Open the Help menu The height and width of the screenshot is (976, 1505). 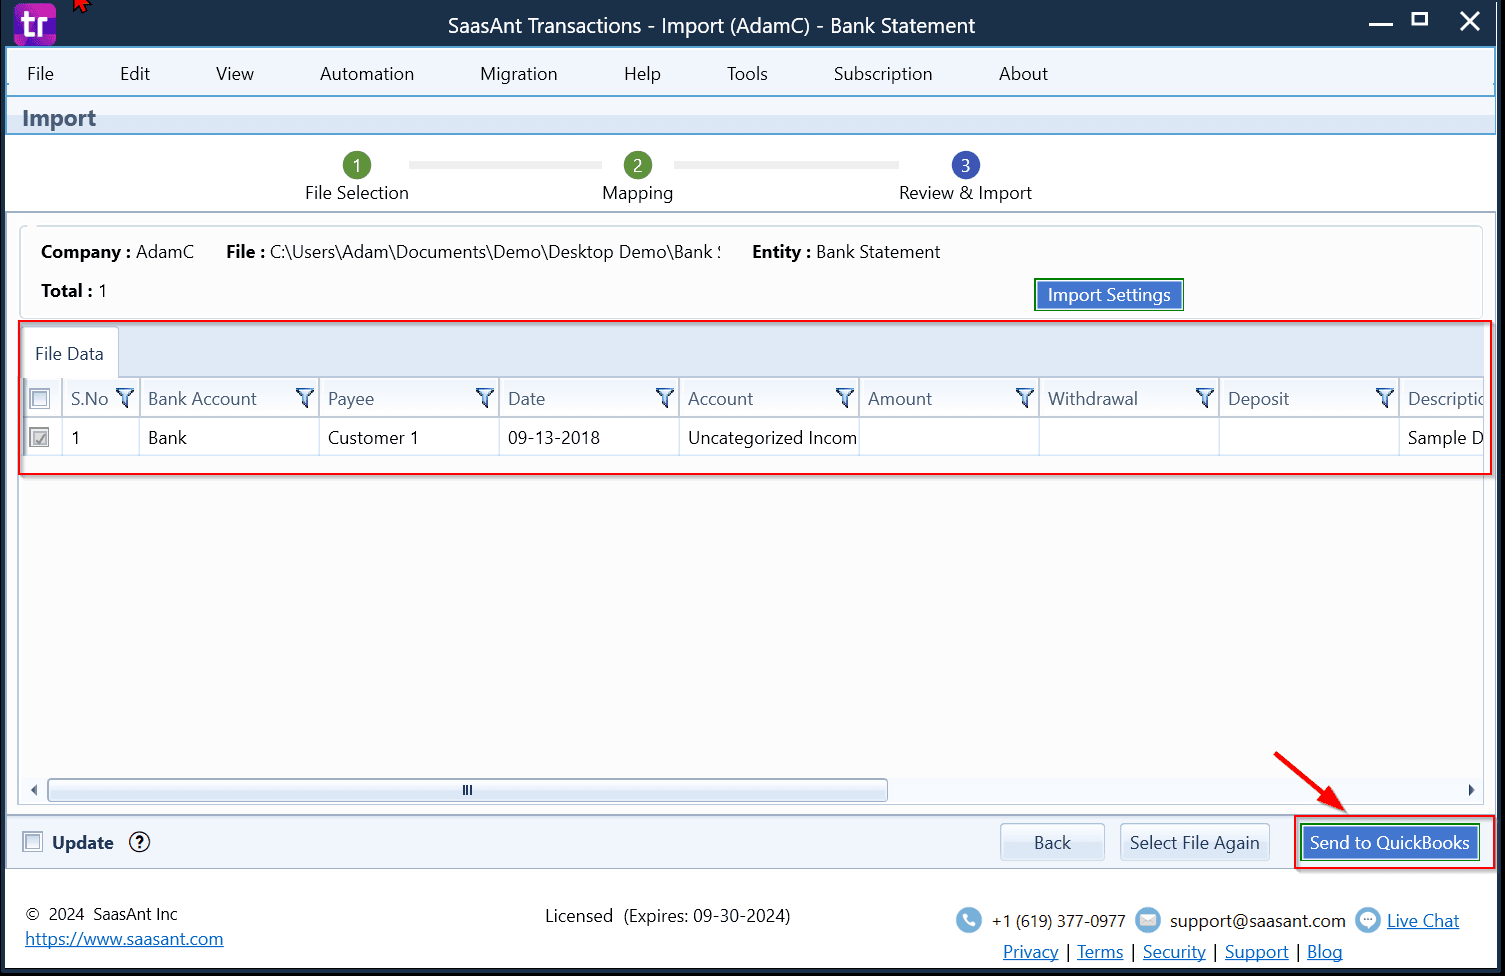[642, 74]
